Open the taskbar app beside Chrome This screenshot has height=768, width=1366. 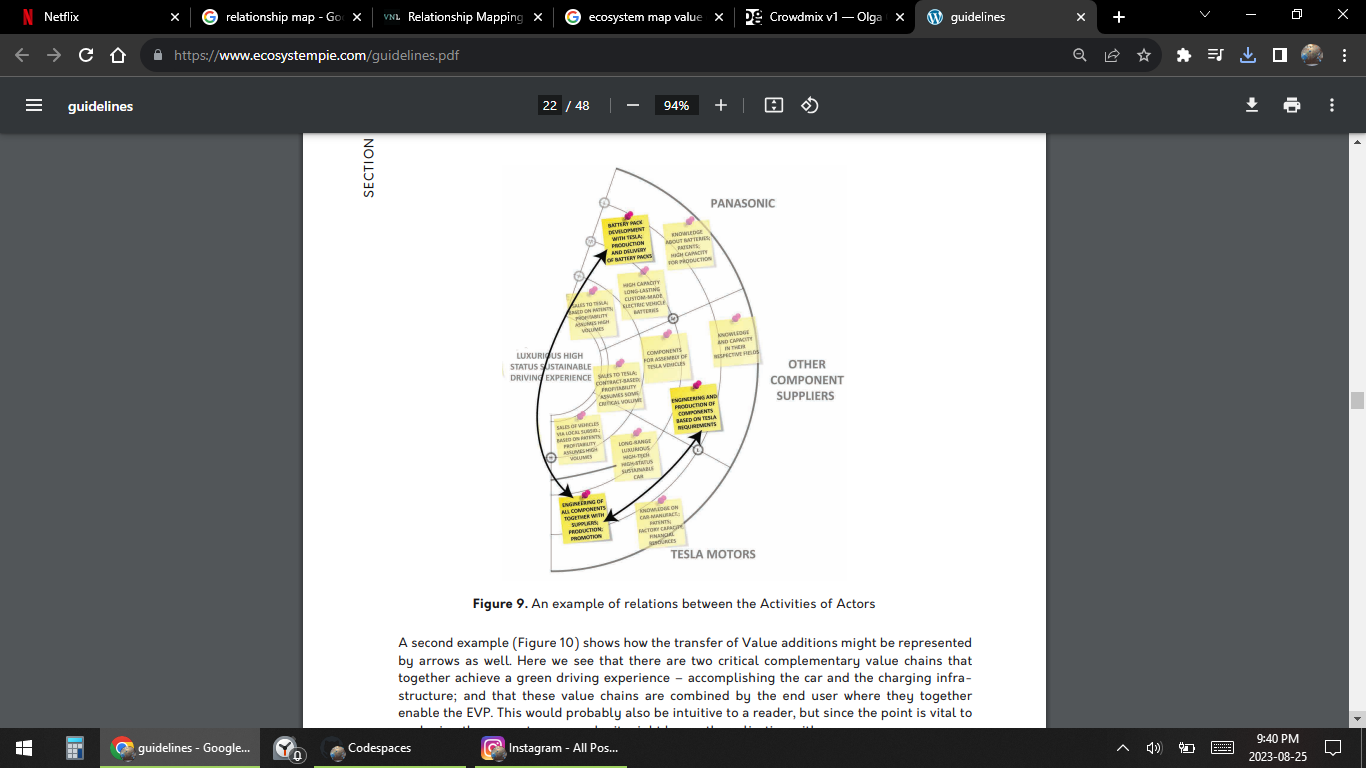tap(287, 748)
